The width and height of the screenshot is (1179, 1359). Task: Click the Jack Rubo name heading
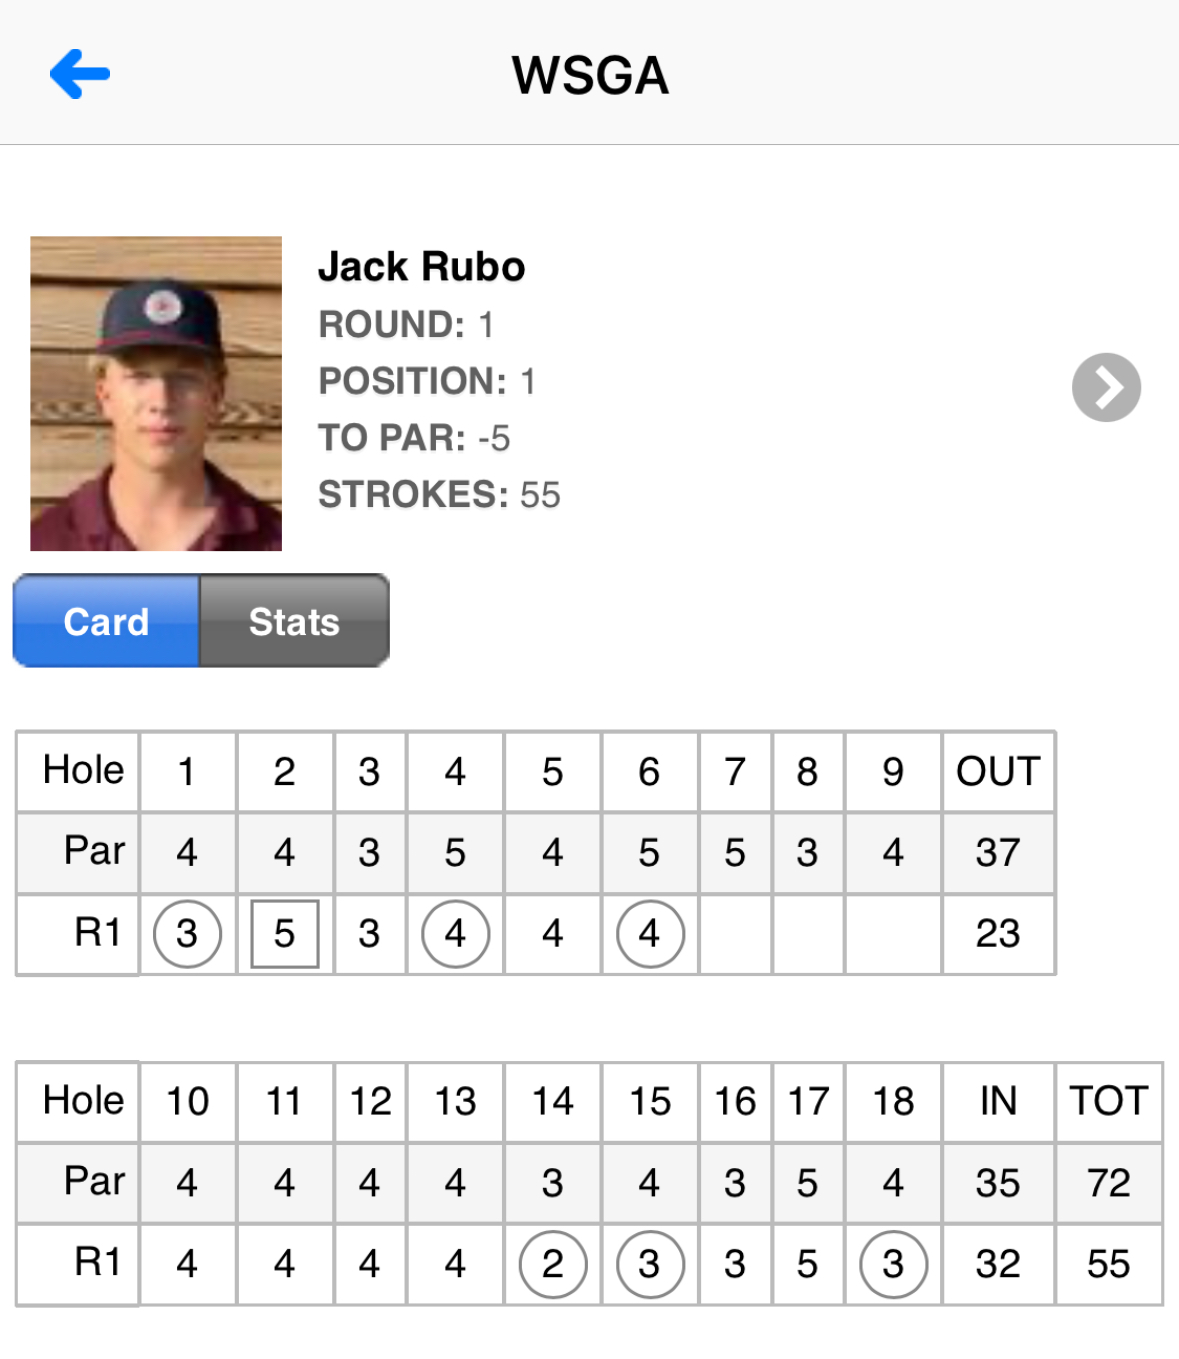click(x=421, y=267)
